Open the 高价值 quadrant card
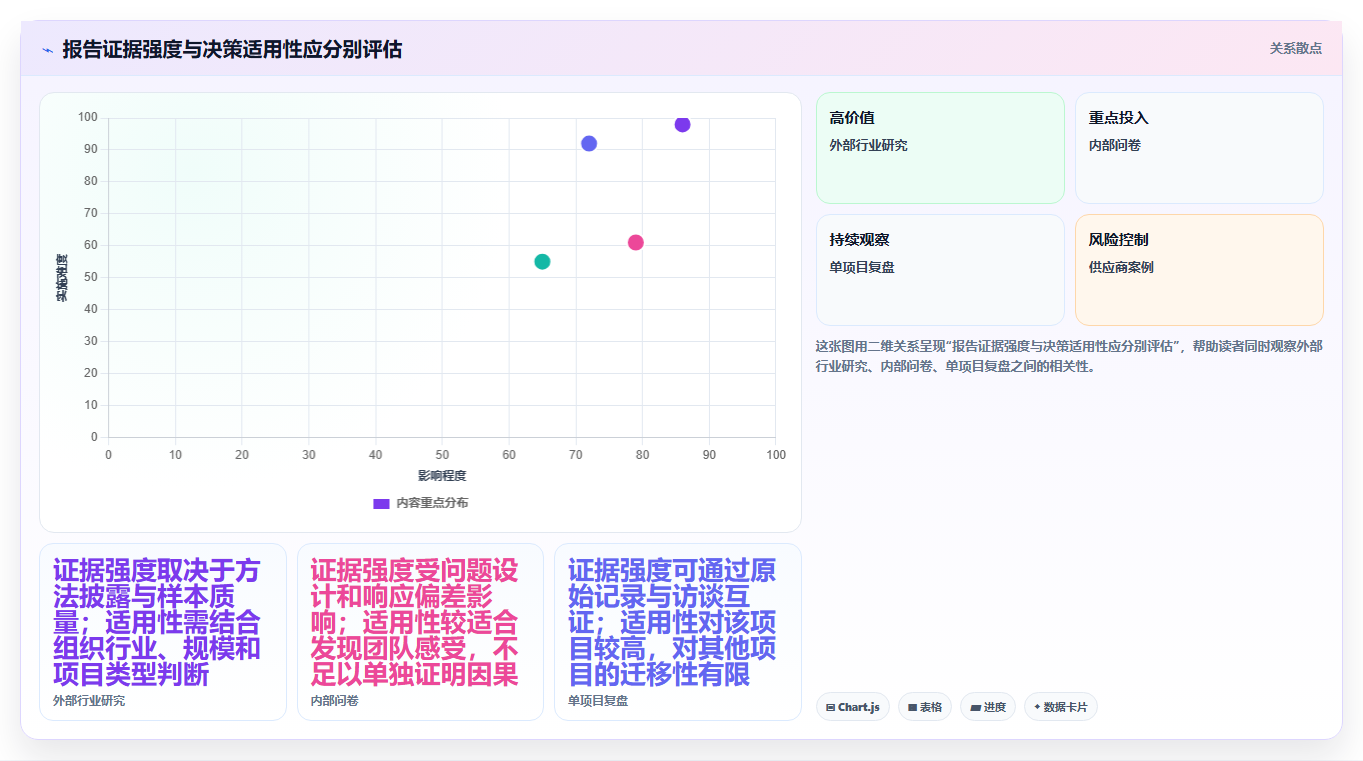This screenshot has width=1363, height=761. [940, 148]
